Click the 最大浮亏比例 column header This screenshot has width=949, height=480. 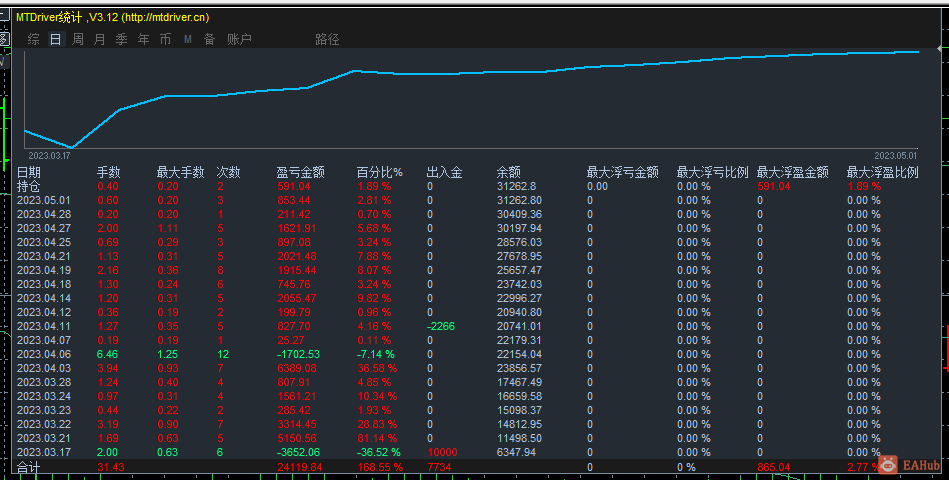point(712,173)
